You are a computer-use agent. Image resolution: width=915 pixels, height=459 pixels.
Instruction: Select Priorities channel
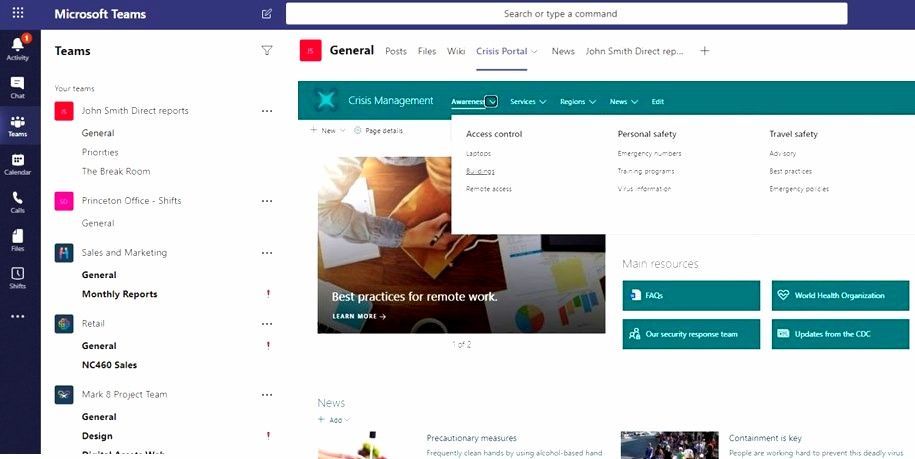(x=100, y=152)
